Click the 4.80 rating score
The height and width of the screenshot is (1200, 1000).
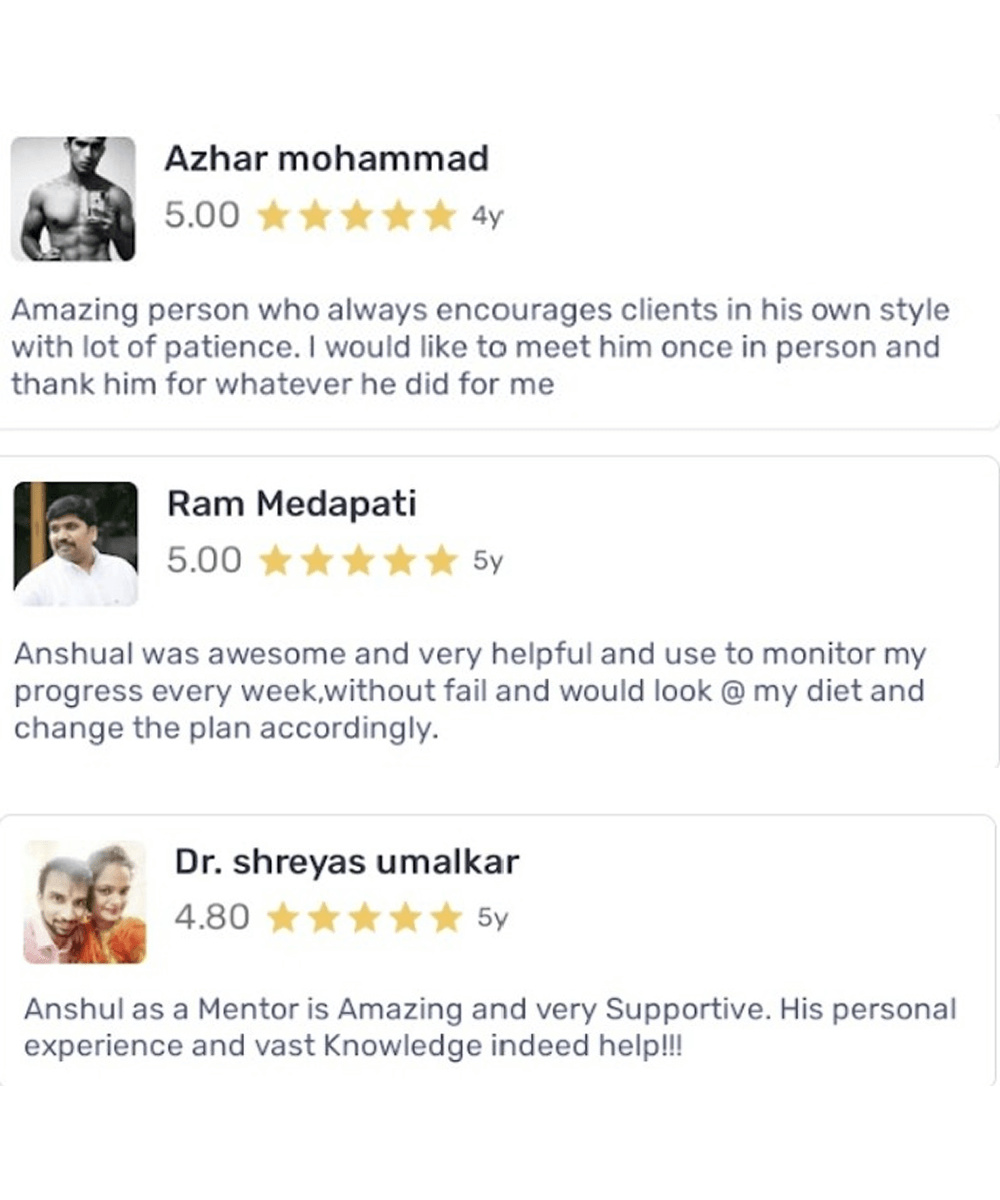[212, 918]
